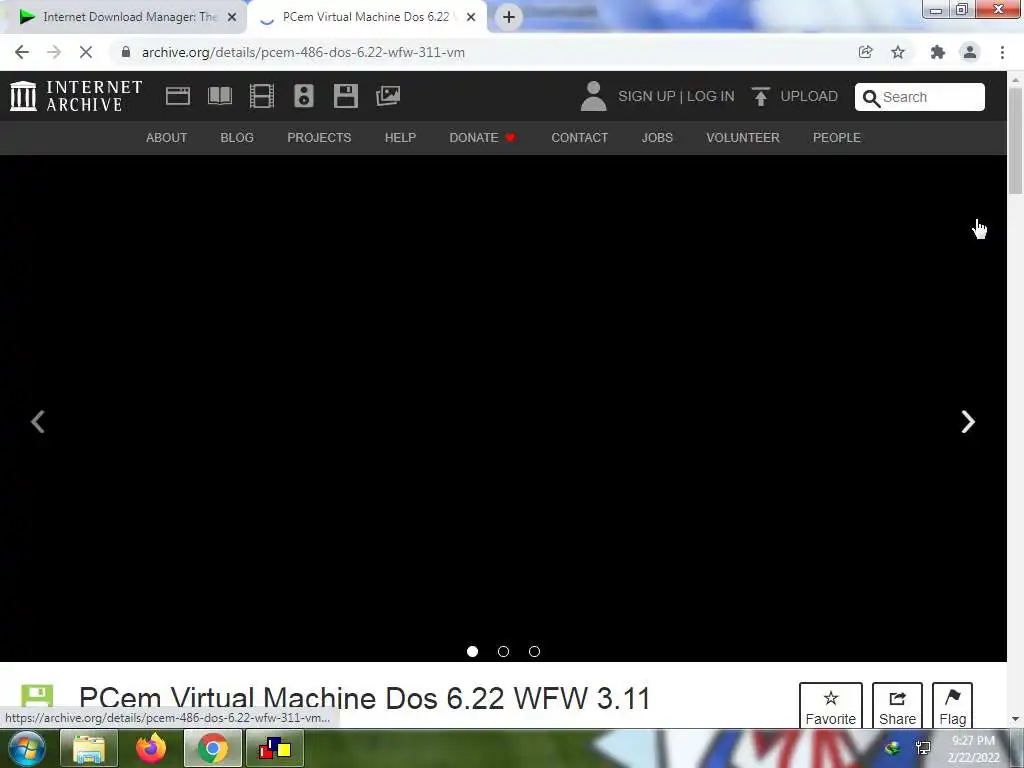Click the Flag button
Image resolution: width=1024 pixels, height=768 pixels.
(952, 705)
